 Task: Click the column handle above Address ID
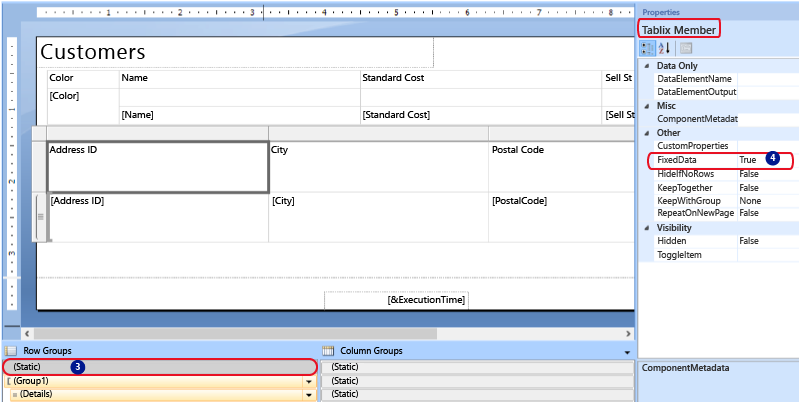(x=157, y=133)
